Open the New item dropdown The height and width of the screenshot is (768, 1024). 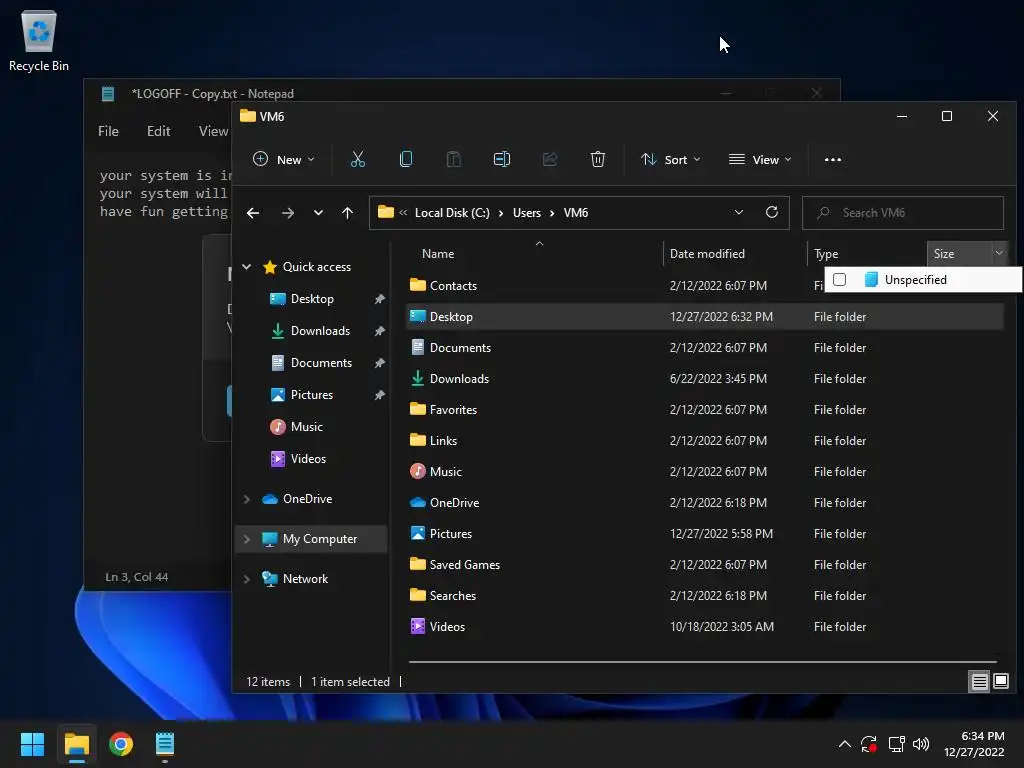point(284,159)
